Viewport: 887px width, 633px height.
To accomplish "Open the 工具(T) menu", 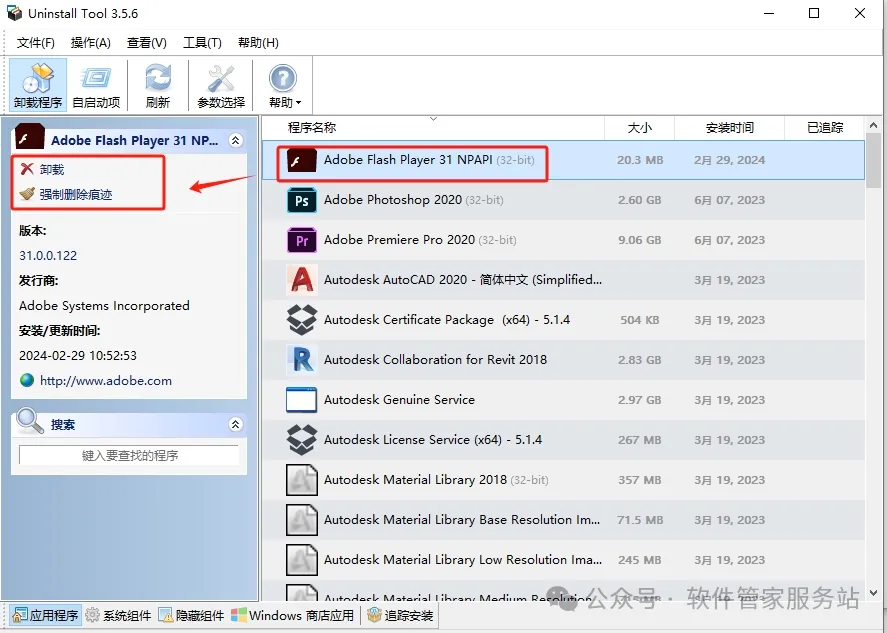I will click(202, 43).
